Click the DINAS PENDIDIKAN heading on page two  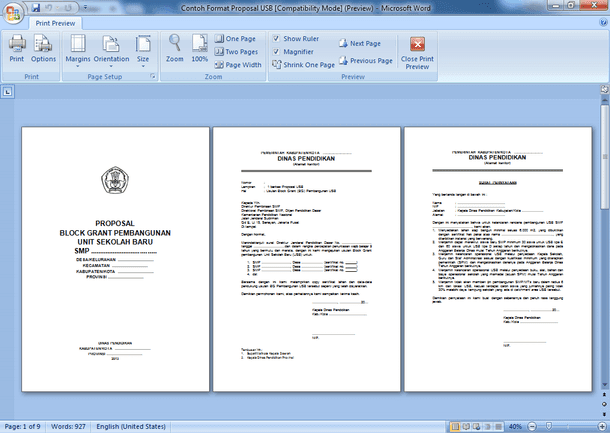[306, 158]
